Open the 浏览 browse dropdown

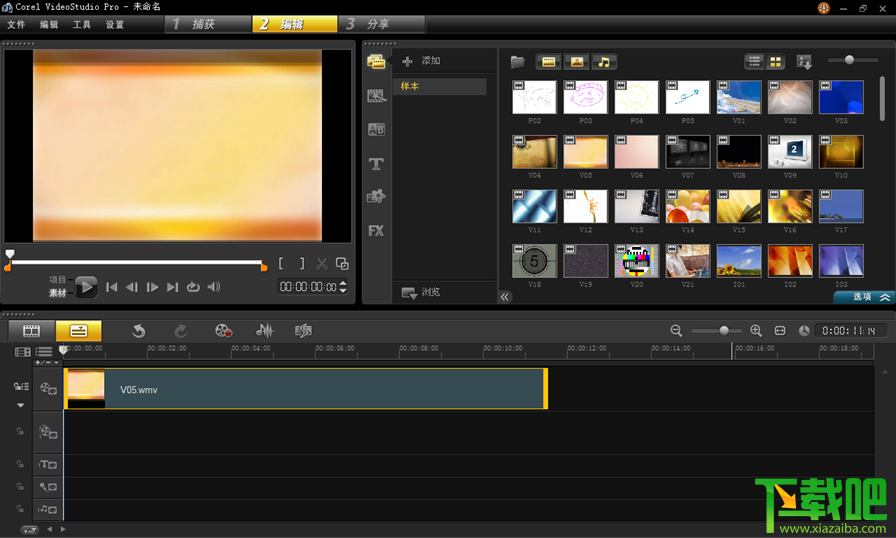[421, 292]
